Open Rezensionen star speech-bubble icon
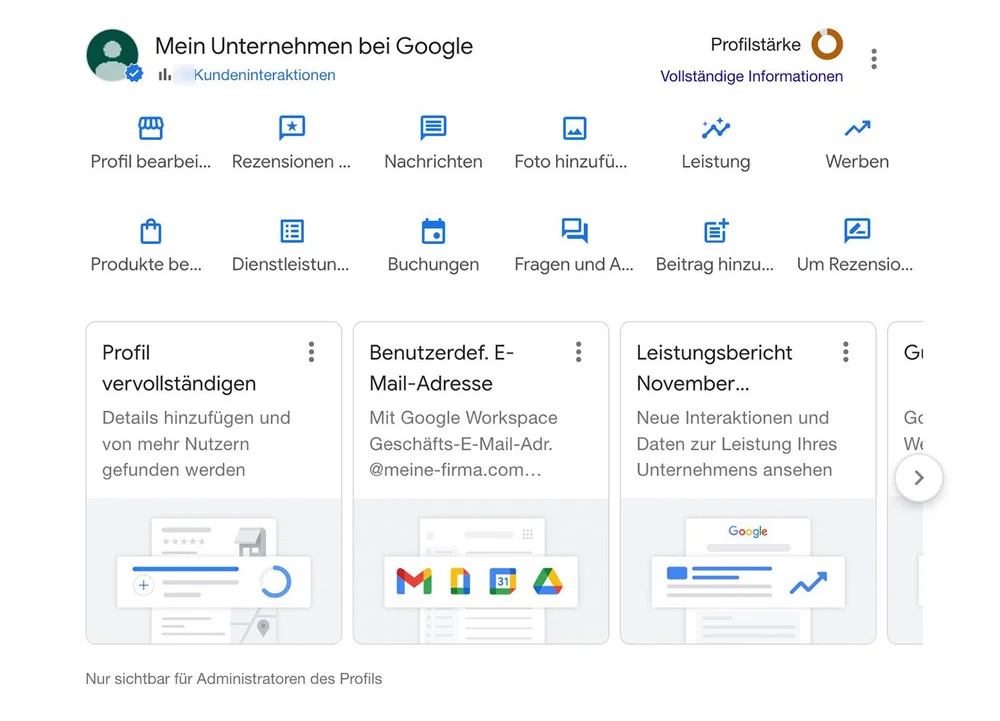The width and height of the screenshot is (1000, 721). point(291,128)
